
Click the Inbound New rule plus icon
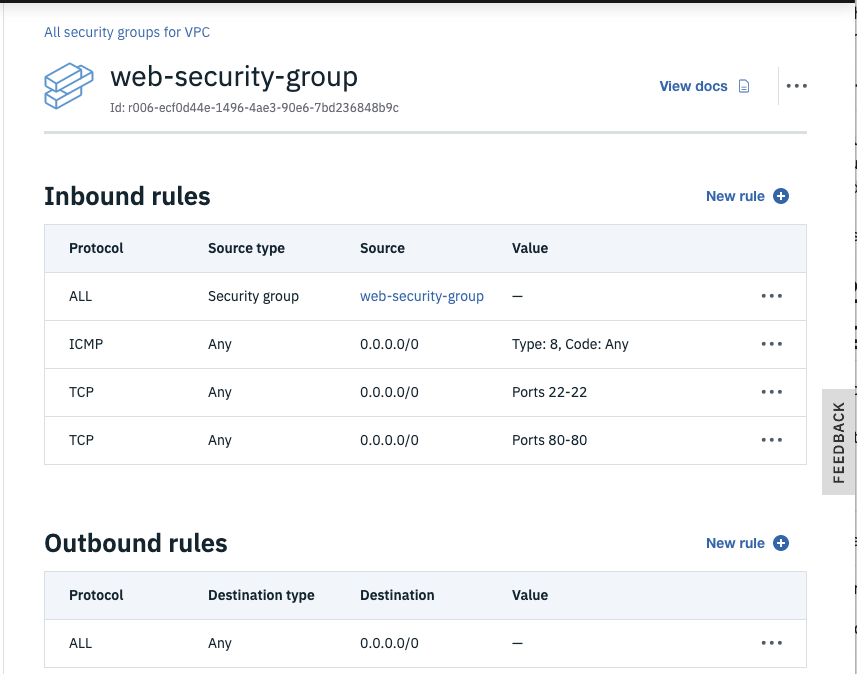[x=781, y=196]
